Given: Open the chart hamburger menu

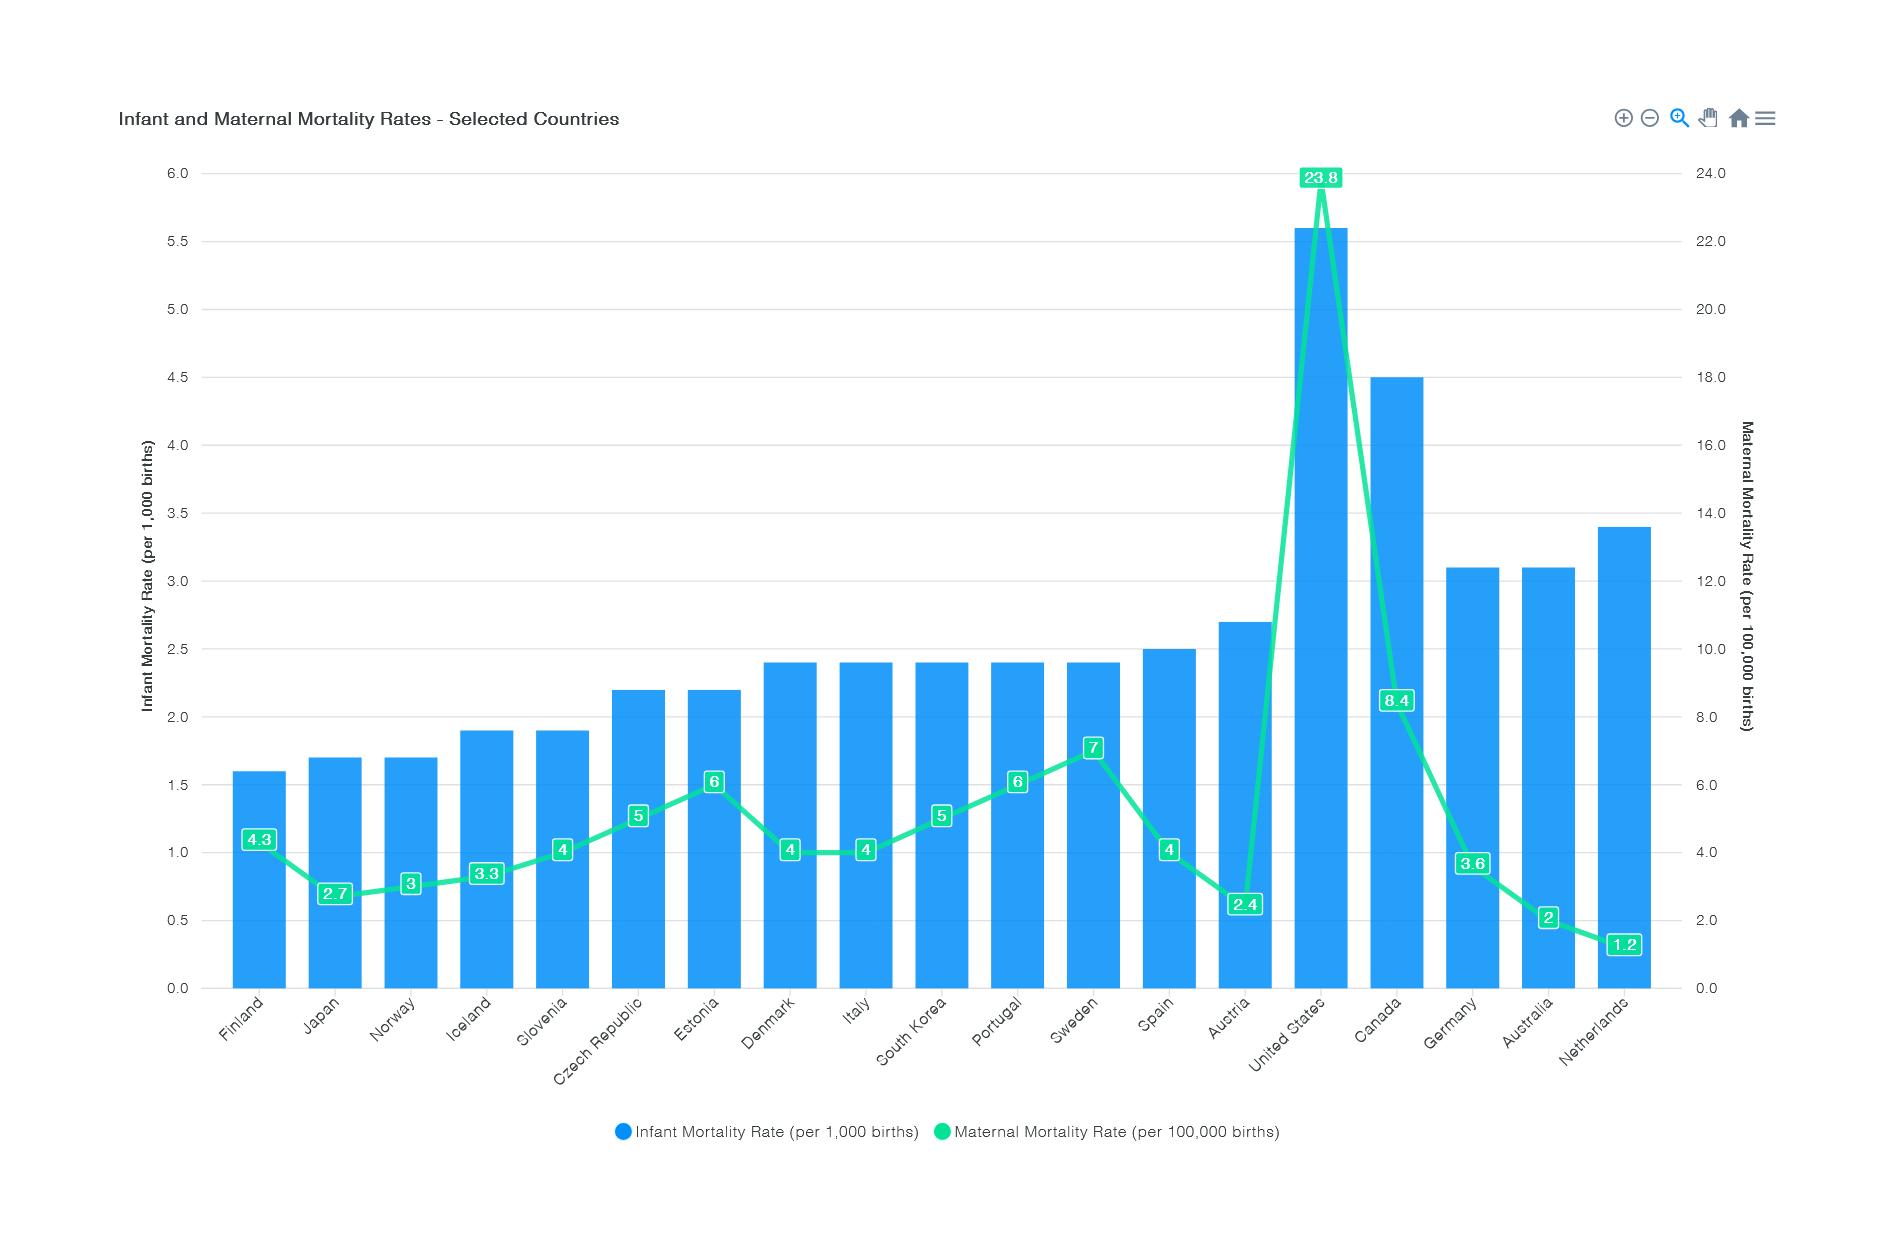Looking at the screenshot, I should coord(1765,118).
